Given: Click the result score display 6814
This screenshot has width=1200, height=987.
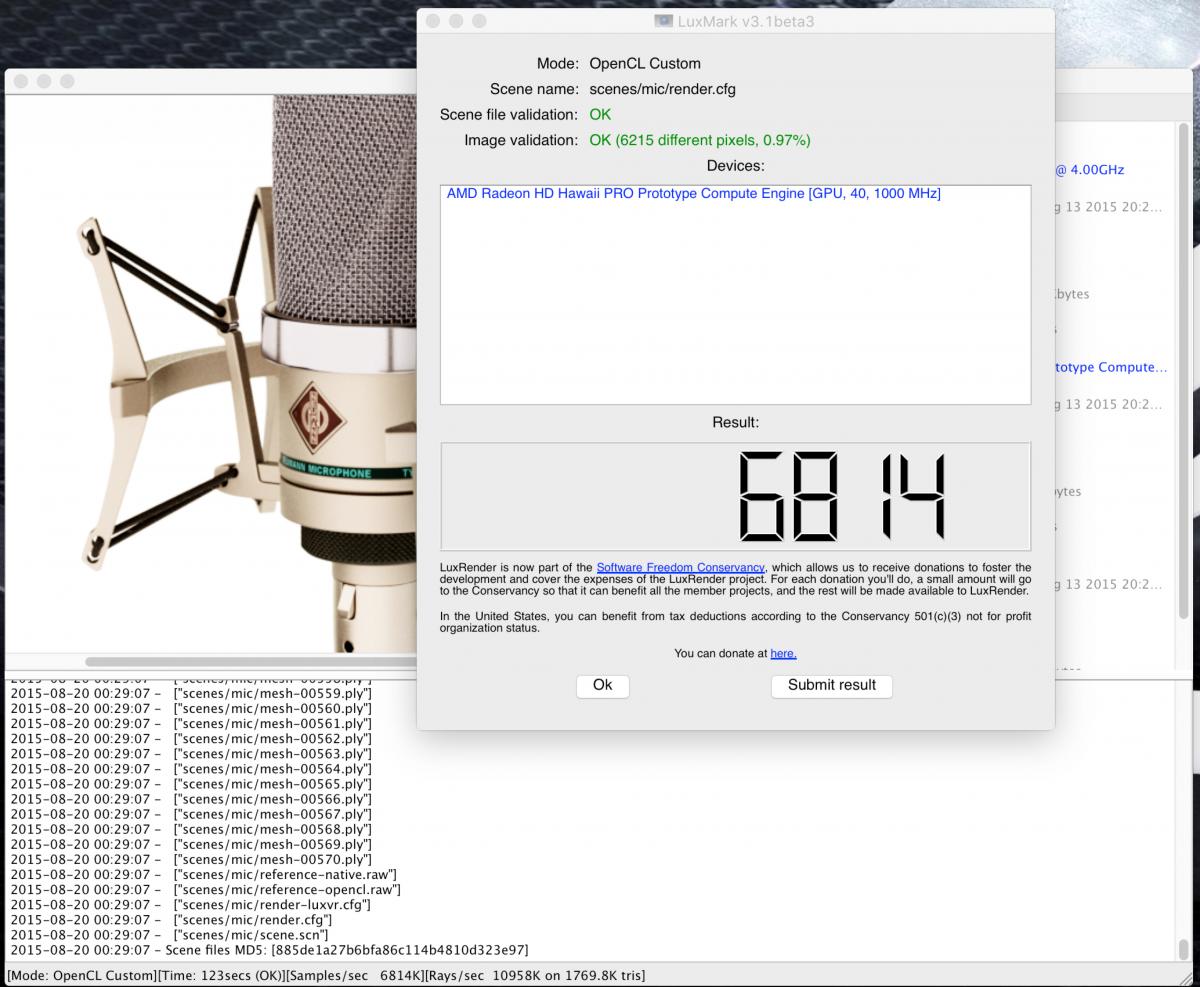Looking at the screenshot, I should click(735, 497).
